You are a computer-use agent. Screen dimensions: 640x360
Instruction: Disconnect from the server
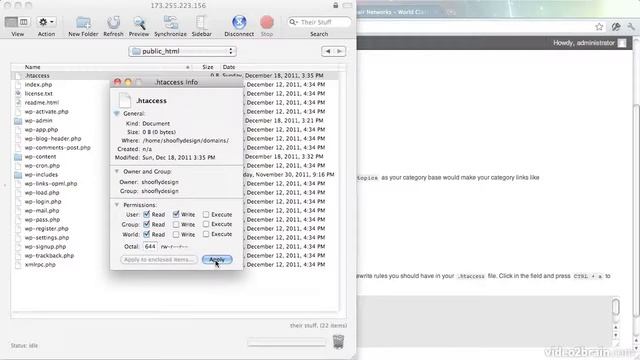click(x=239, y=22)
